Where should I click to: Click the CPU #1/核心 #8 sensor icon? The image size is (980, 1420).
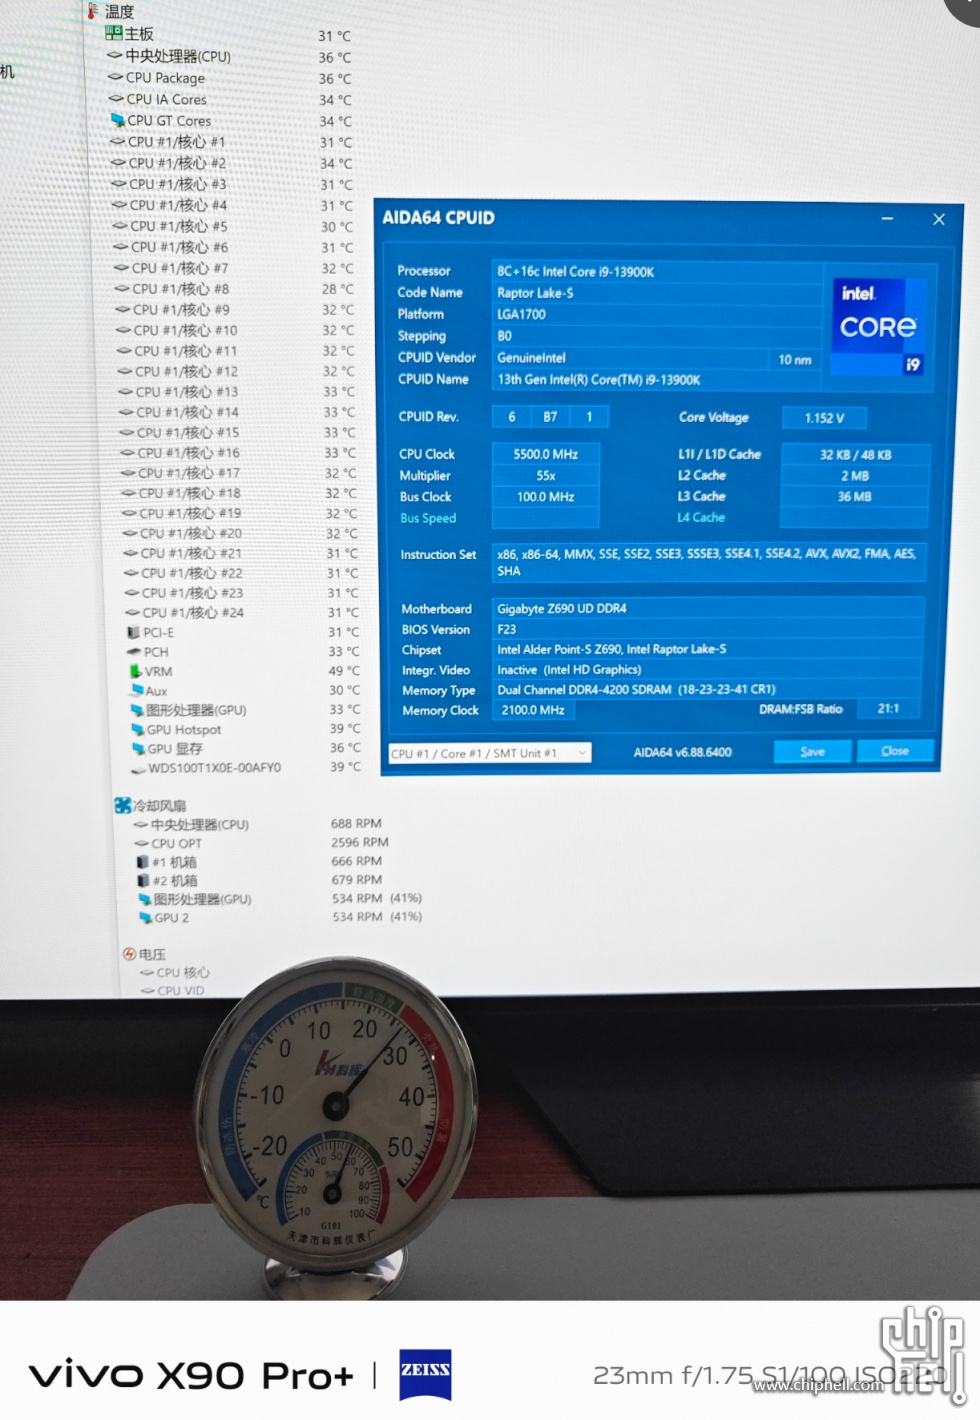(123, 288)
